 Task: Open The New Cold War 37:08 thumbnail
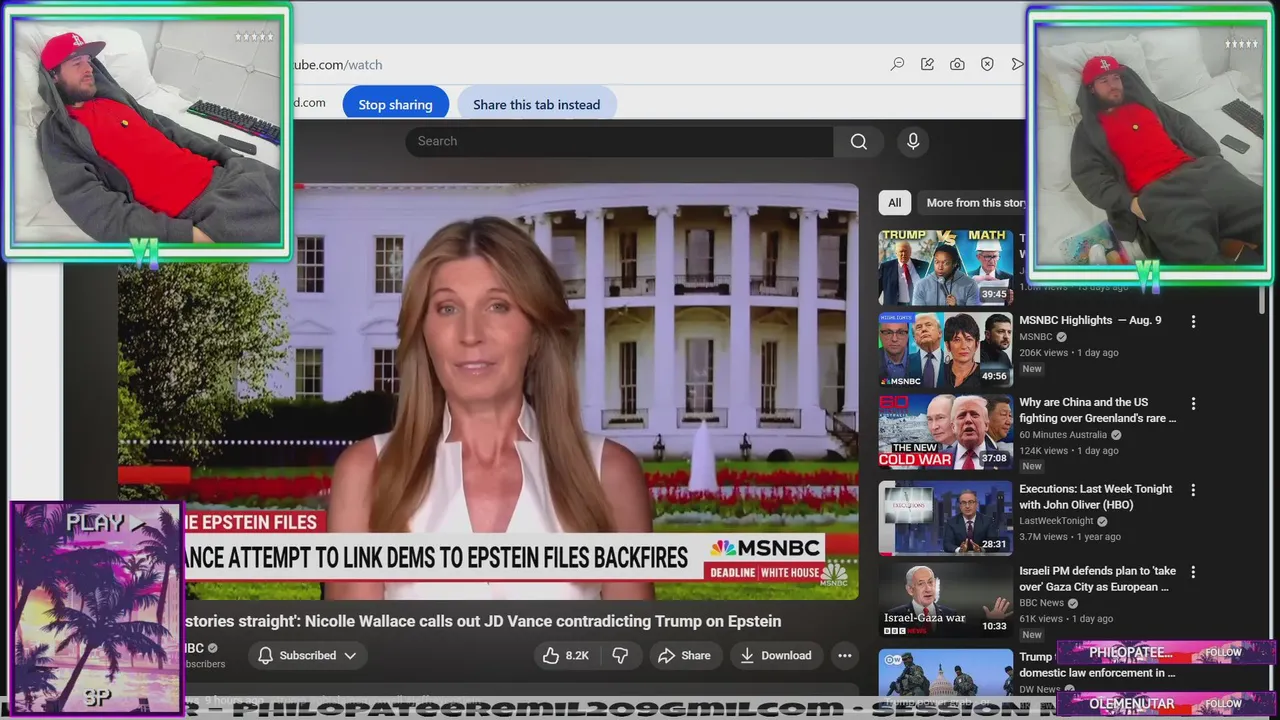click(x=946, y=432)
